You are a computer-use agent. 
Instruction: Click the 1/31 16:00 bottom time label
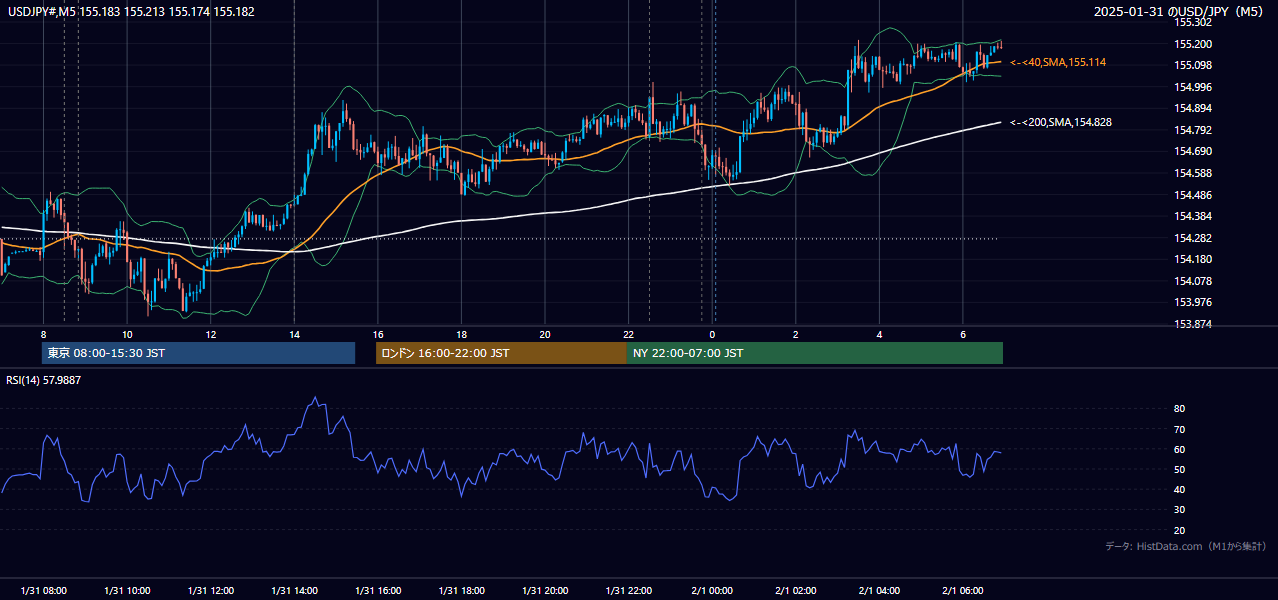(378, 591)
